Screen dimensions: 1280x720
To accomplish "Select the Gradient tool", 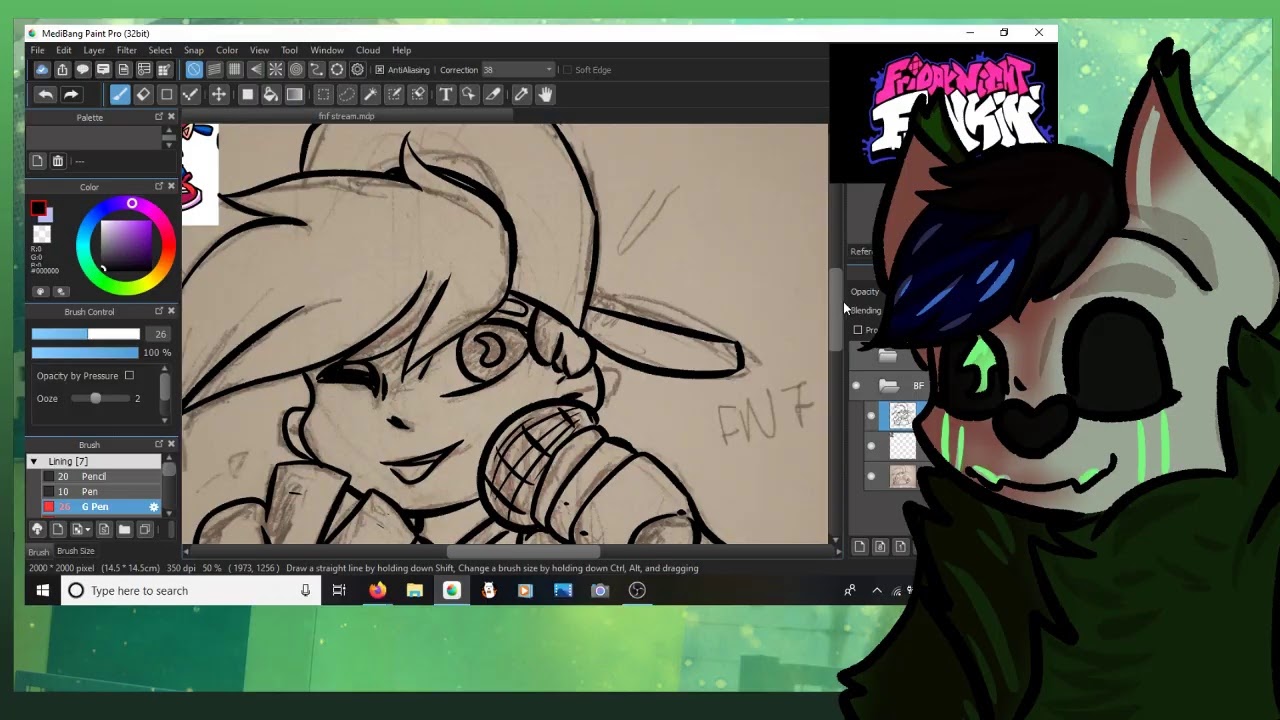I will (x=294, y=94).
